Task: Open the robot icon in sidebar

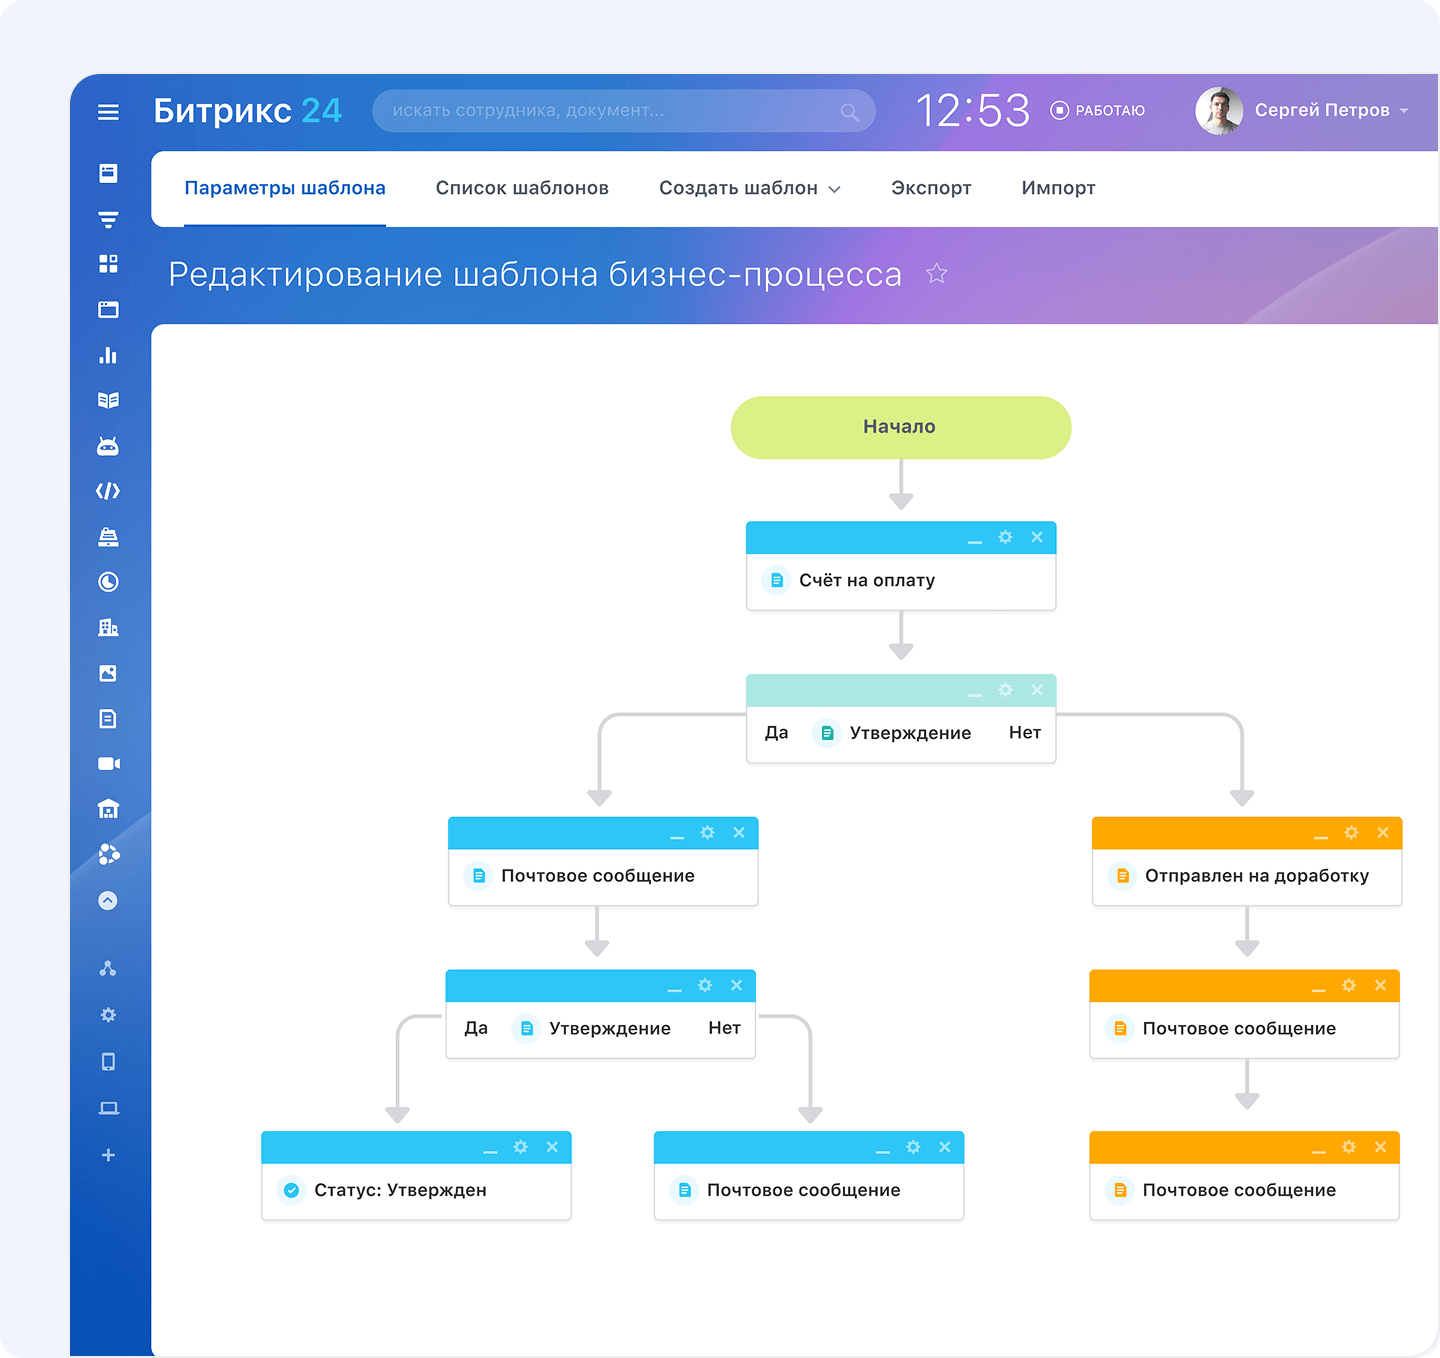Action: click(108, 446)
